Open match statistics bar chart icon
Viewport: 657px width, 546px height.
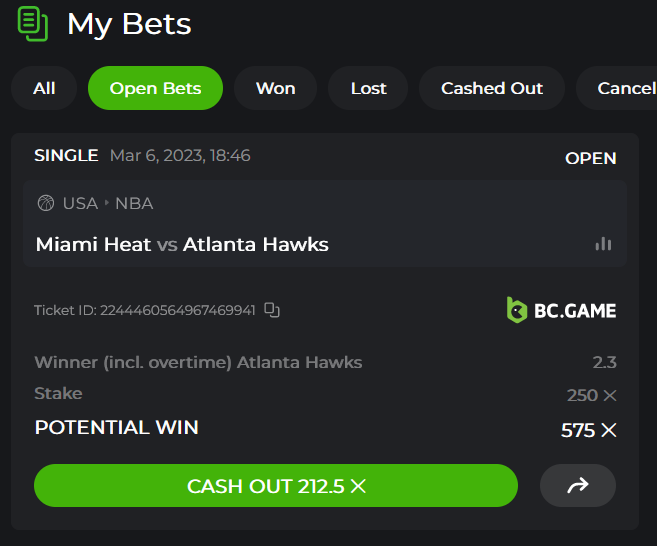(x=603, y=244)
